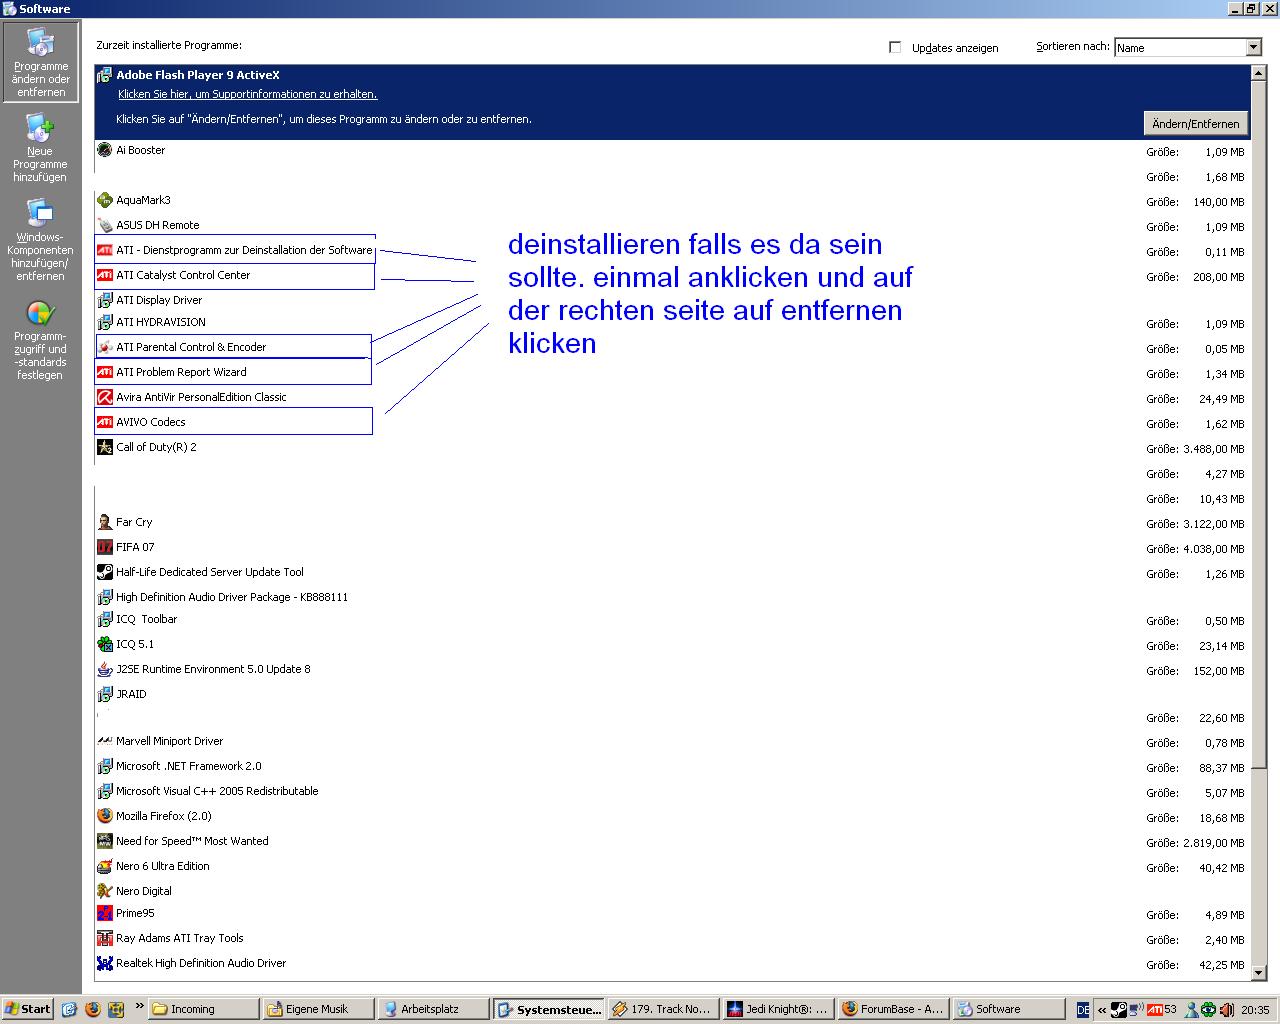Enable the 'Updates anzeigen' checkbox
The width and height of the screenshot is (1280, 1024).
(895, 47)
